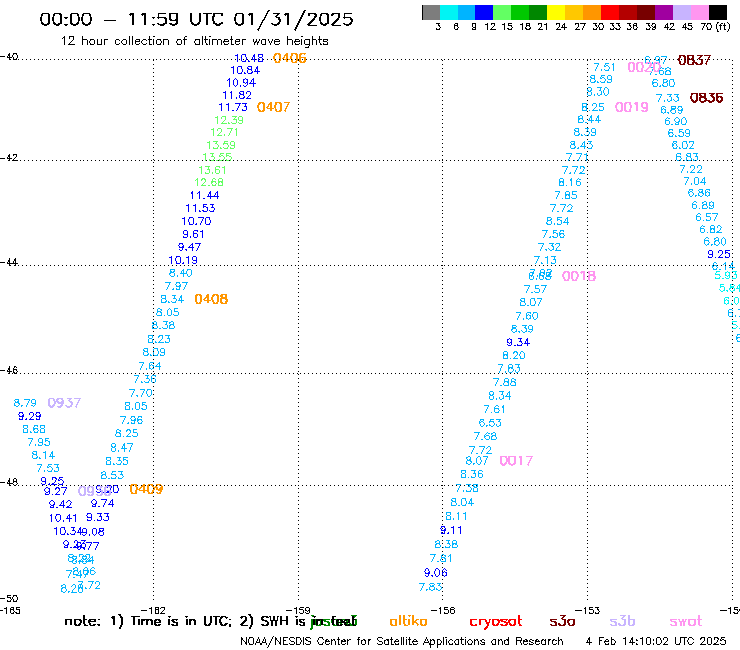Click the wave height value 13.61

click(212, 170)
